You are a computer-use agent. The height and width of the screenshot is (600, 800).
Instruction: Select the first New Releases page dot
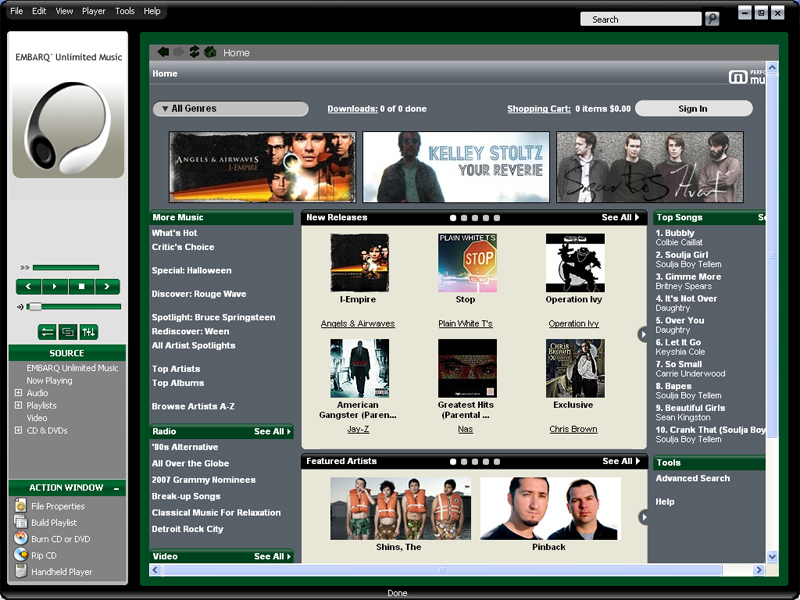coord(453,218)
